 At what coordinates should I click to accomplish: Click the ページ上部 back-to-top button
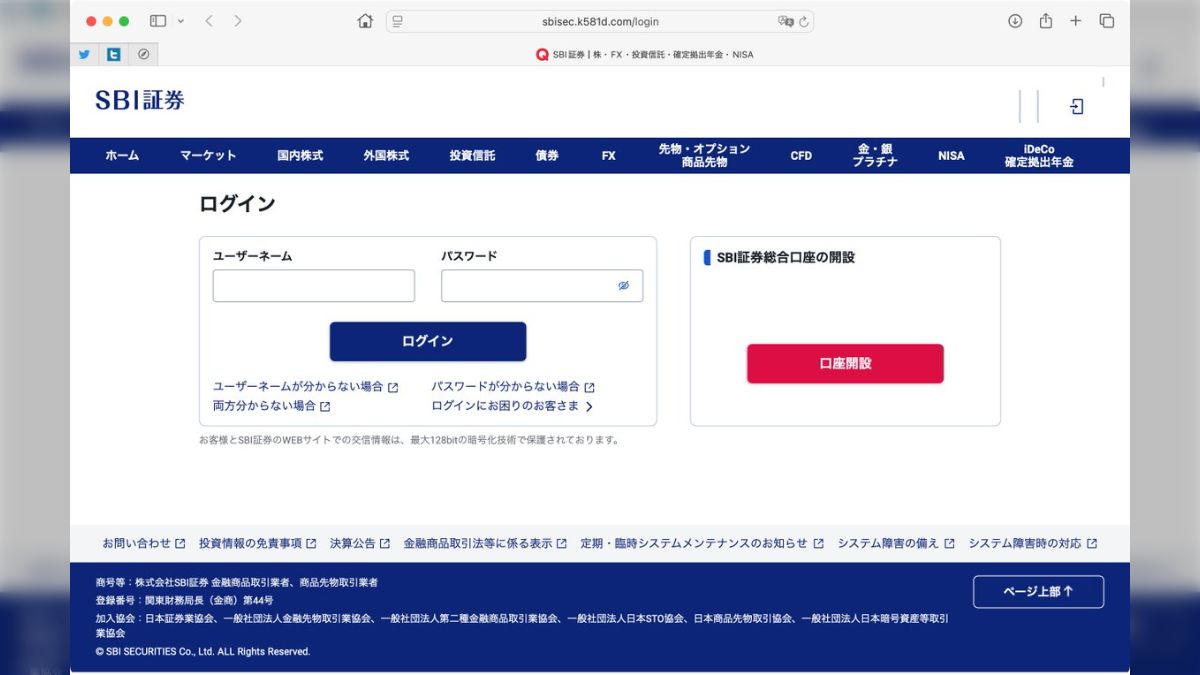click(x=1038, y=592)
